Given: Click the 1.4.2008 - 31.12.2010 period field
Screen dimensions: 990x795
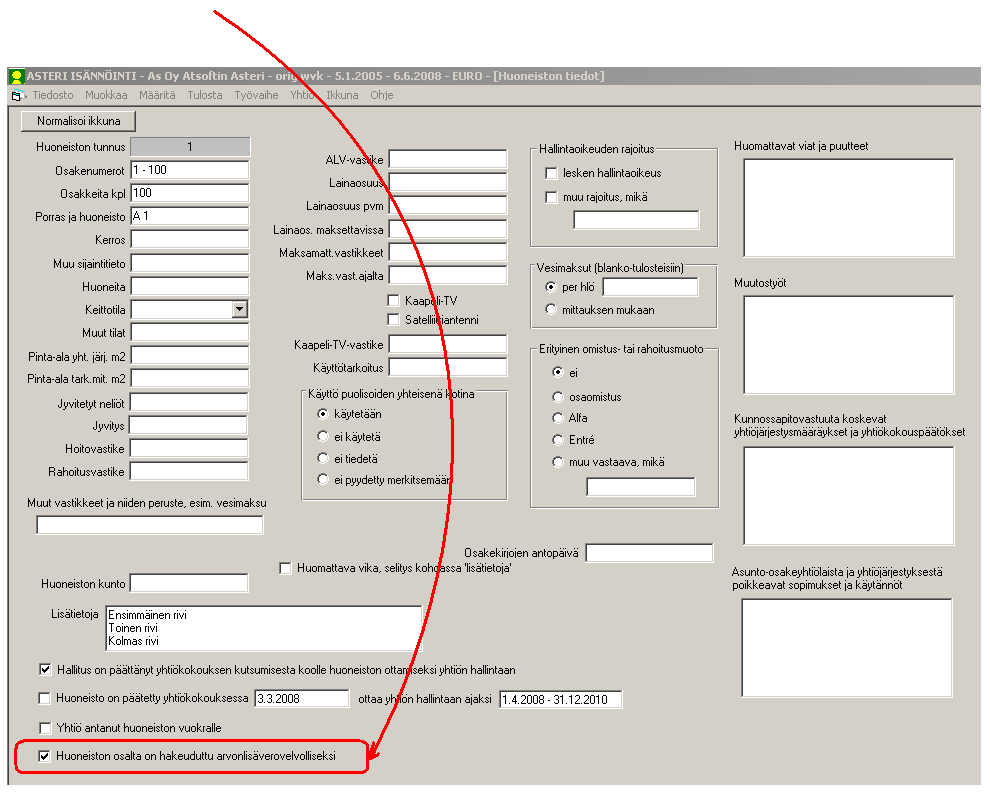Looking at the screenshot, I should 561,699.
